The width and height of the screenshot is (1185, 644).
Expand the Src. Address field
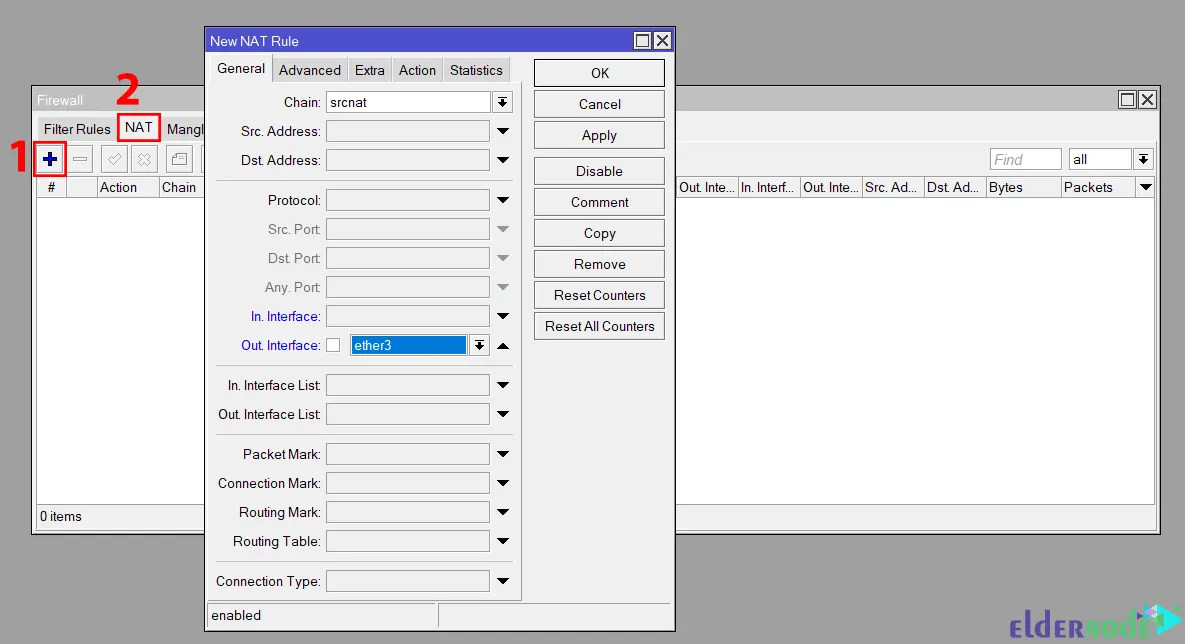click(503, 131)
